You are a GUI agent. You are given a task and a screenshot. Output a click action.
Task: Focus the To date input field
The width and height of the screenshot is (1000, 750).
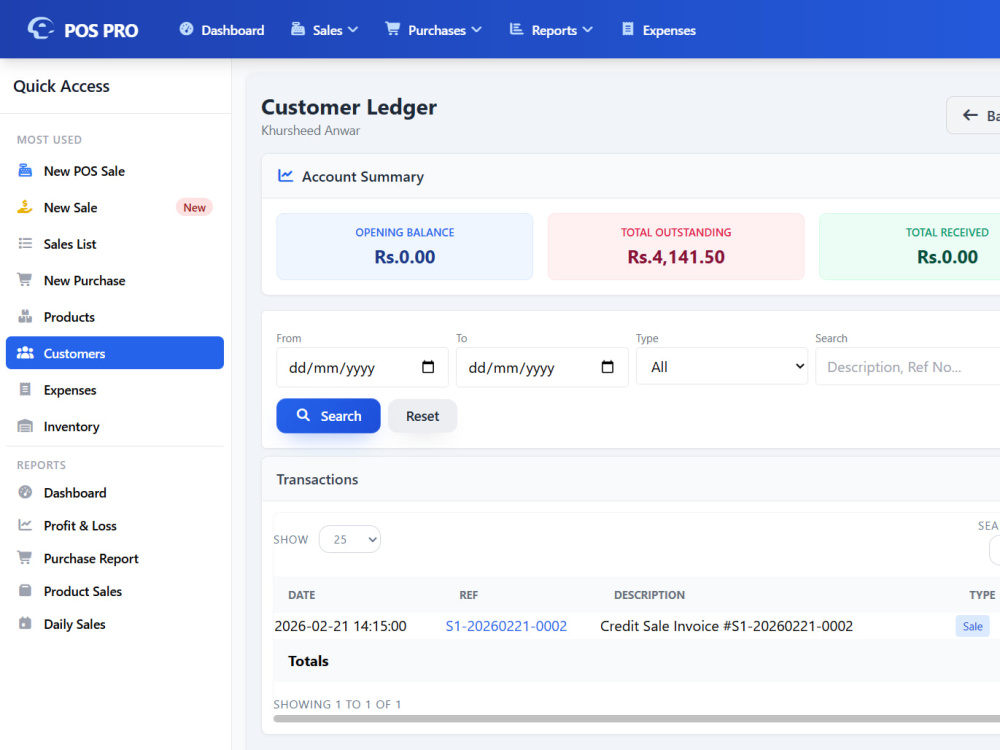[x=542, y=367]
